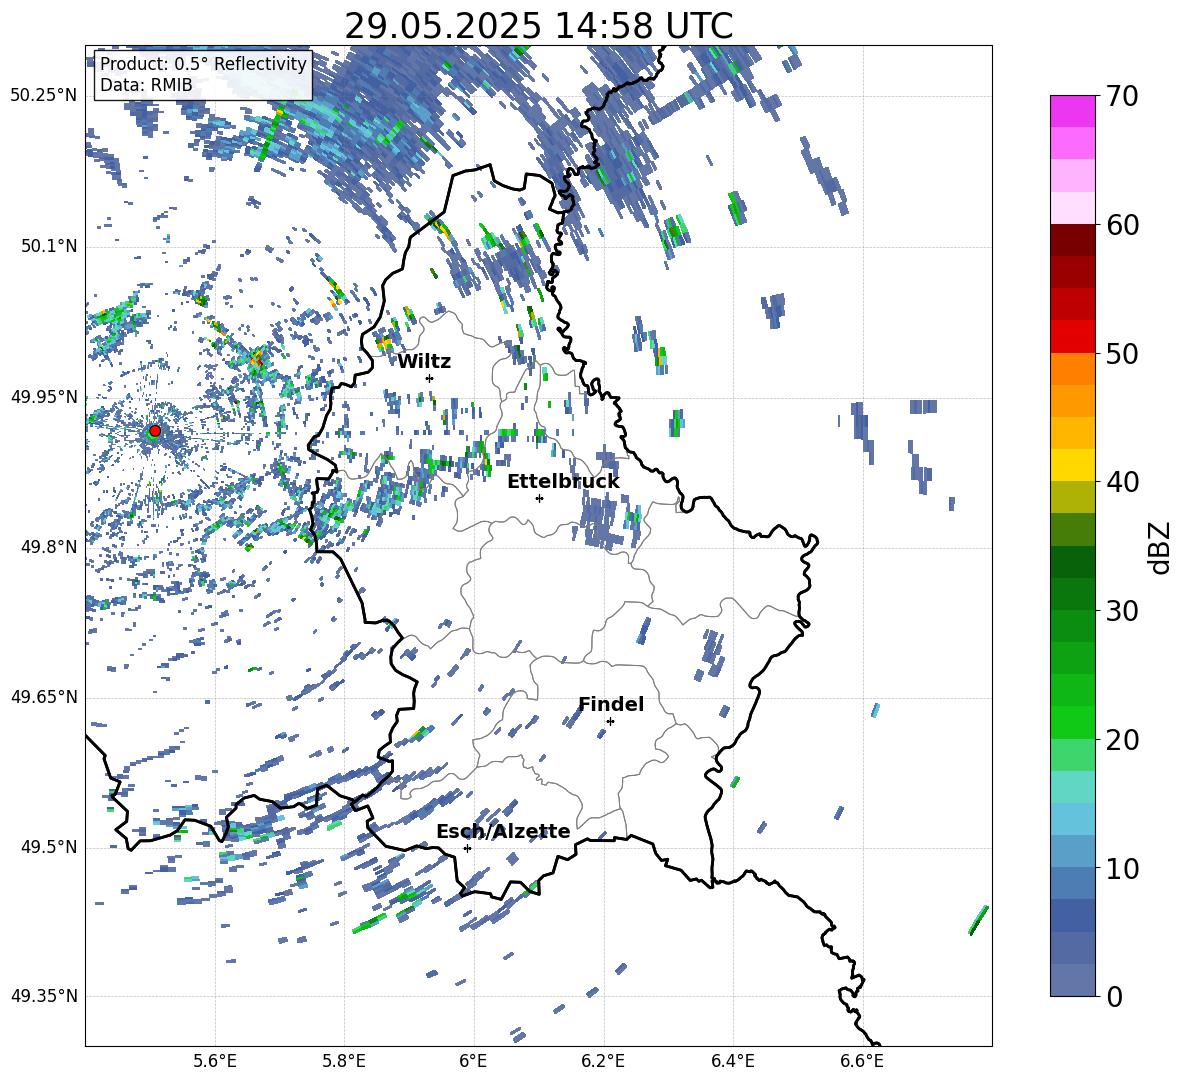
Task: Click the colorbar tick label 60
Action: click(1123, 225)
